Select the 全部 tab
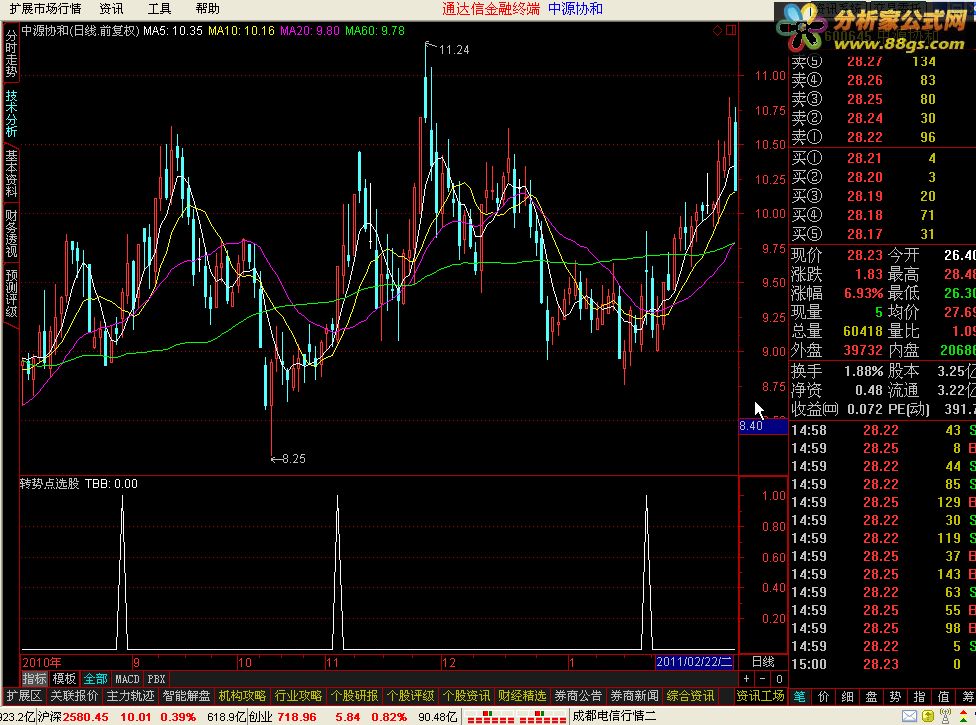The width and height of the screenshot is (976, 725). pyautogui.click(x=96, y=679)
